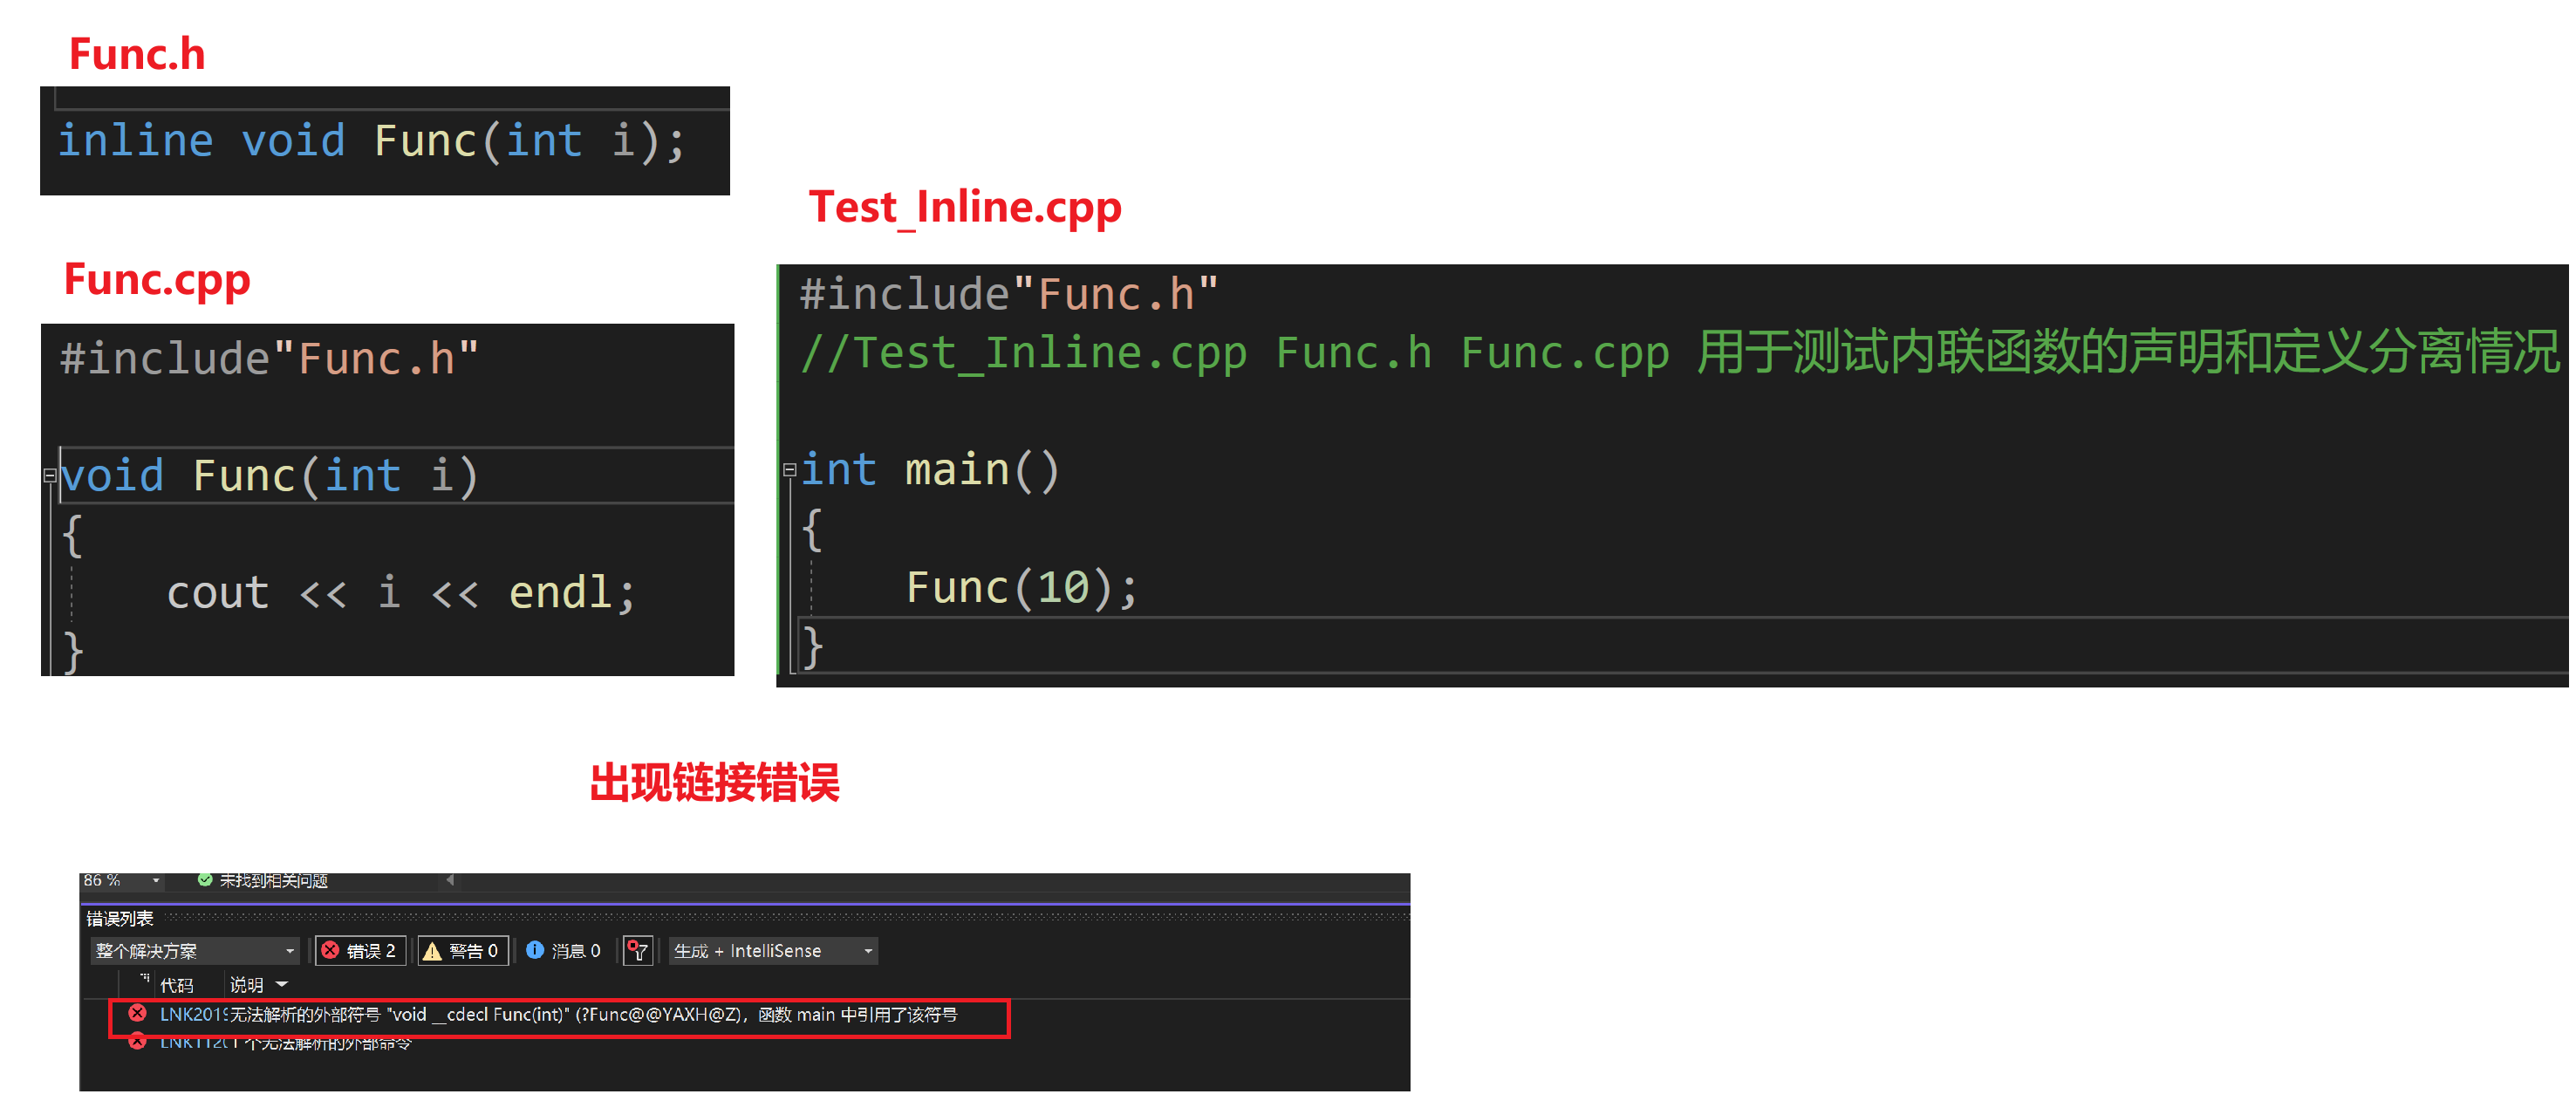Click the 错误列表 panel title
2576x1101 pixels.
click(120, 919)
